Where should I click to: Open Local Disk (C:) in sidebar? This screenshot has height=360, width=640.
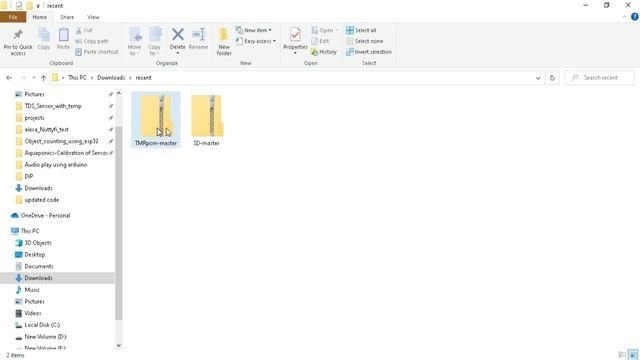click(42, 325)
